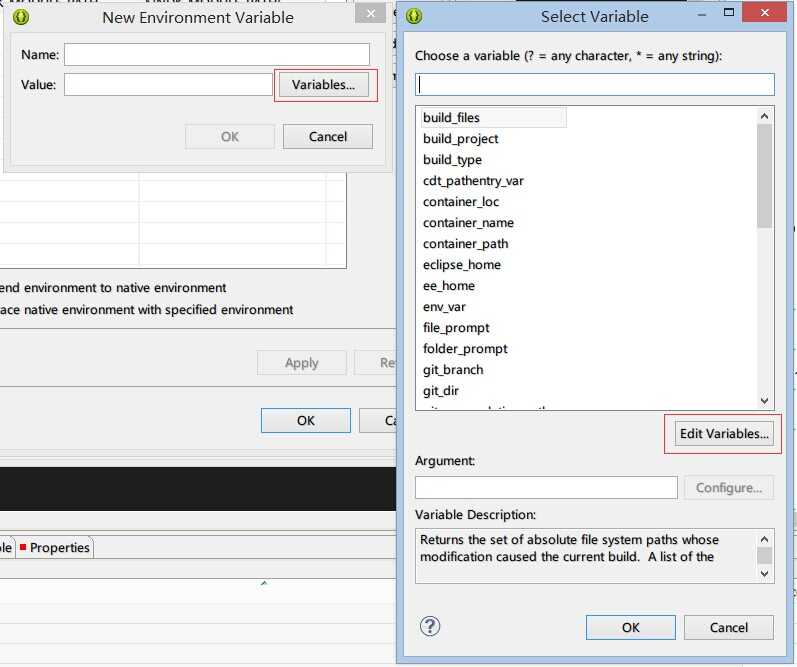Minimize the Select Variable dialog
Screen dimensions: 797x667
tap(702, 15)
